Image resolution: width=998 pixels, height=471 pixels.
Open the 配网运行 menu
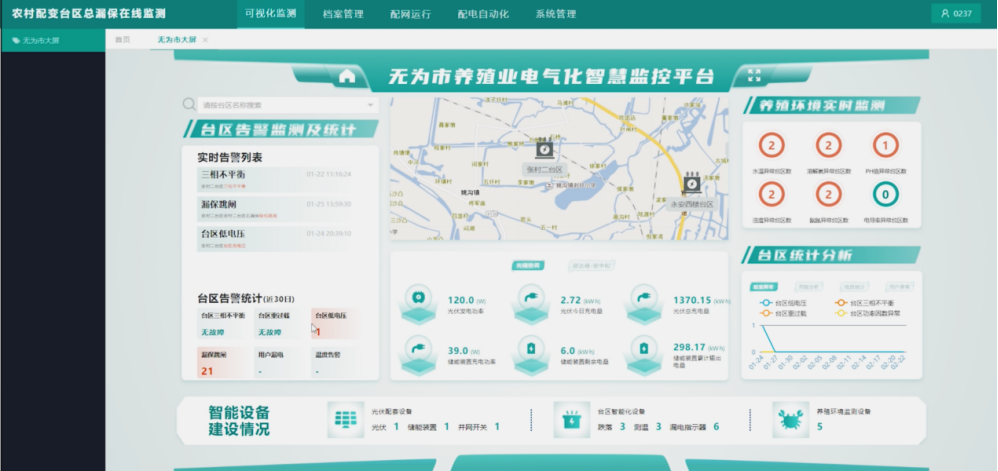[411, 14]
